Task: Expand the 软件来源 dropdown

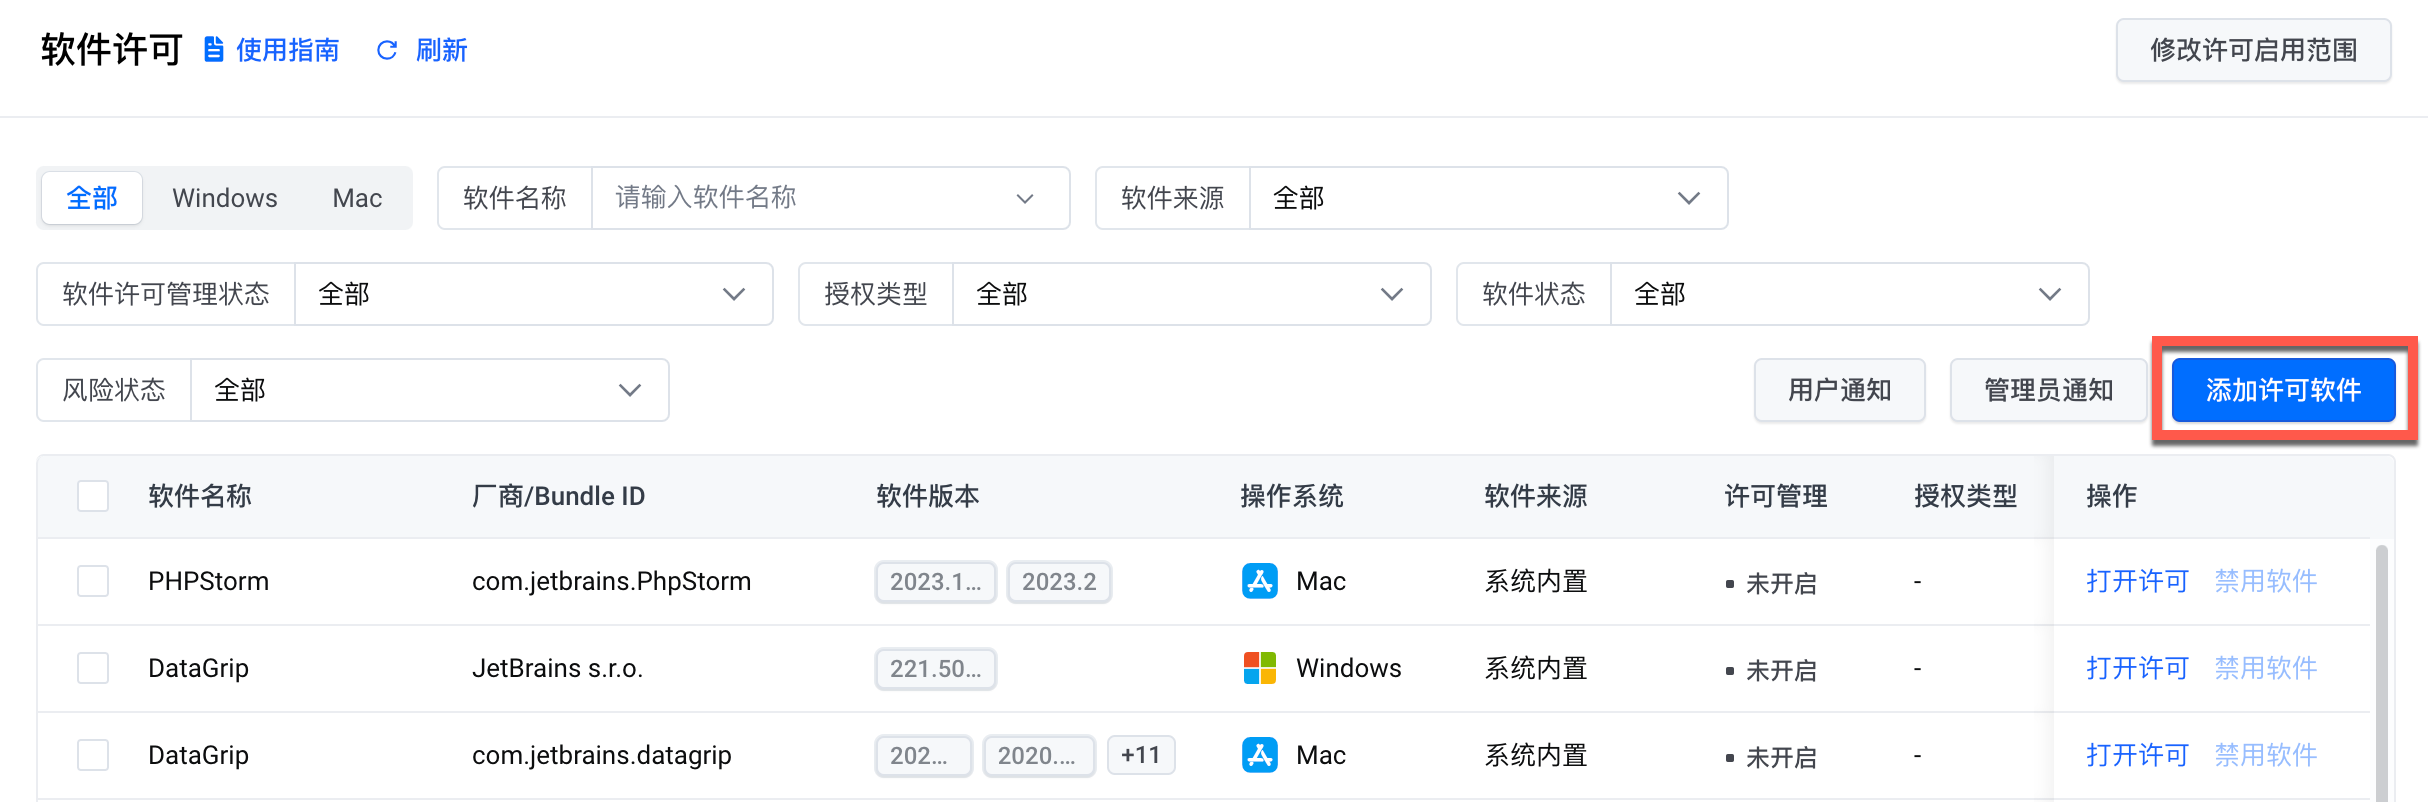Action: [1488, 198]
